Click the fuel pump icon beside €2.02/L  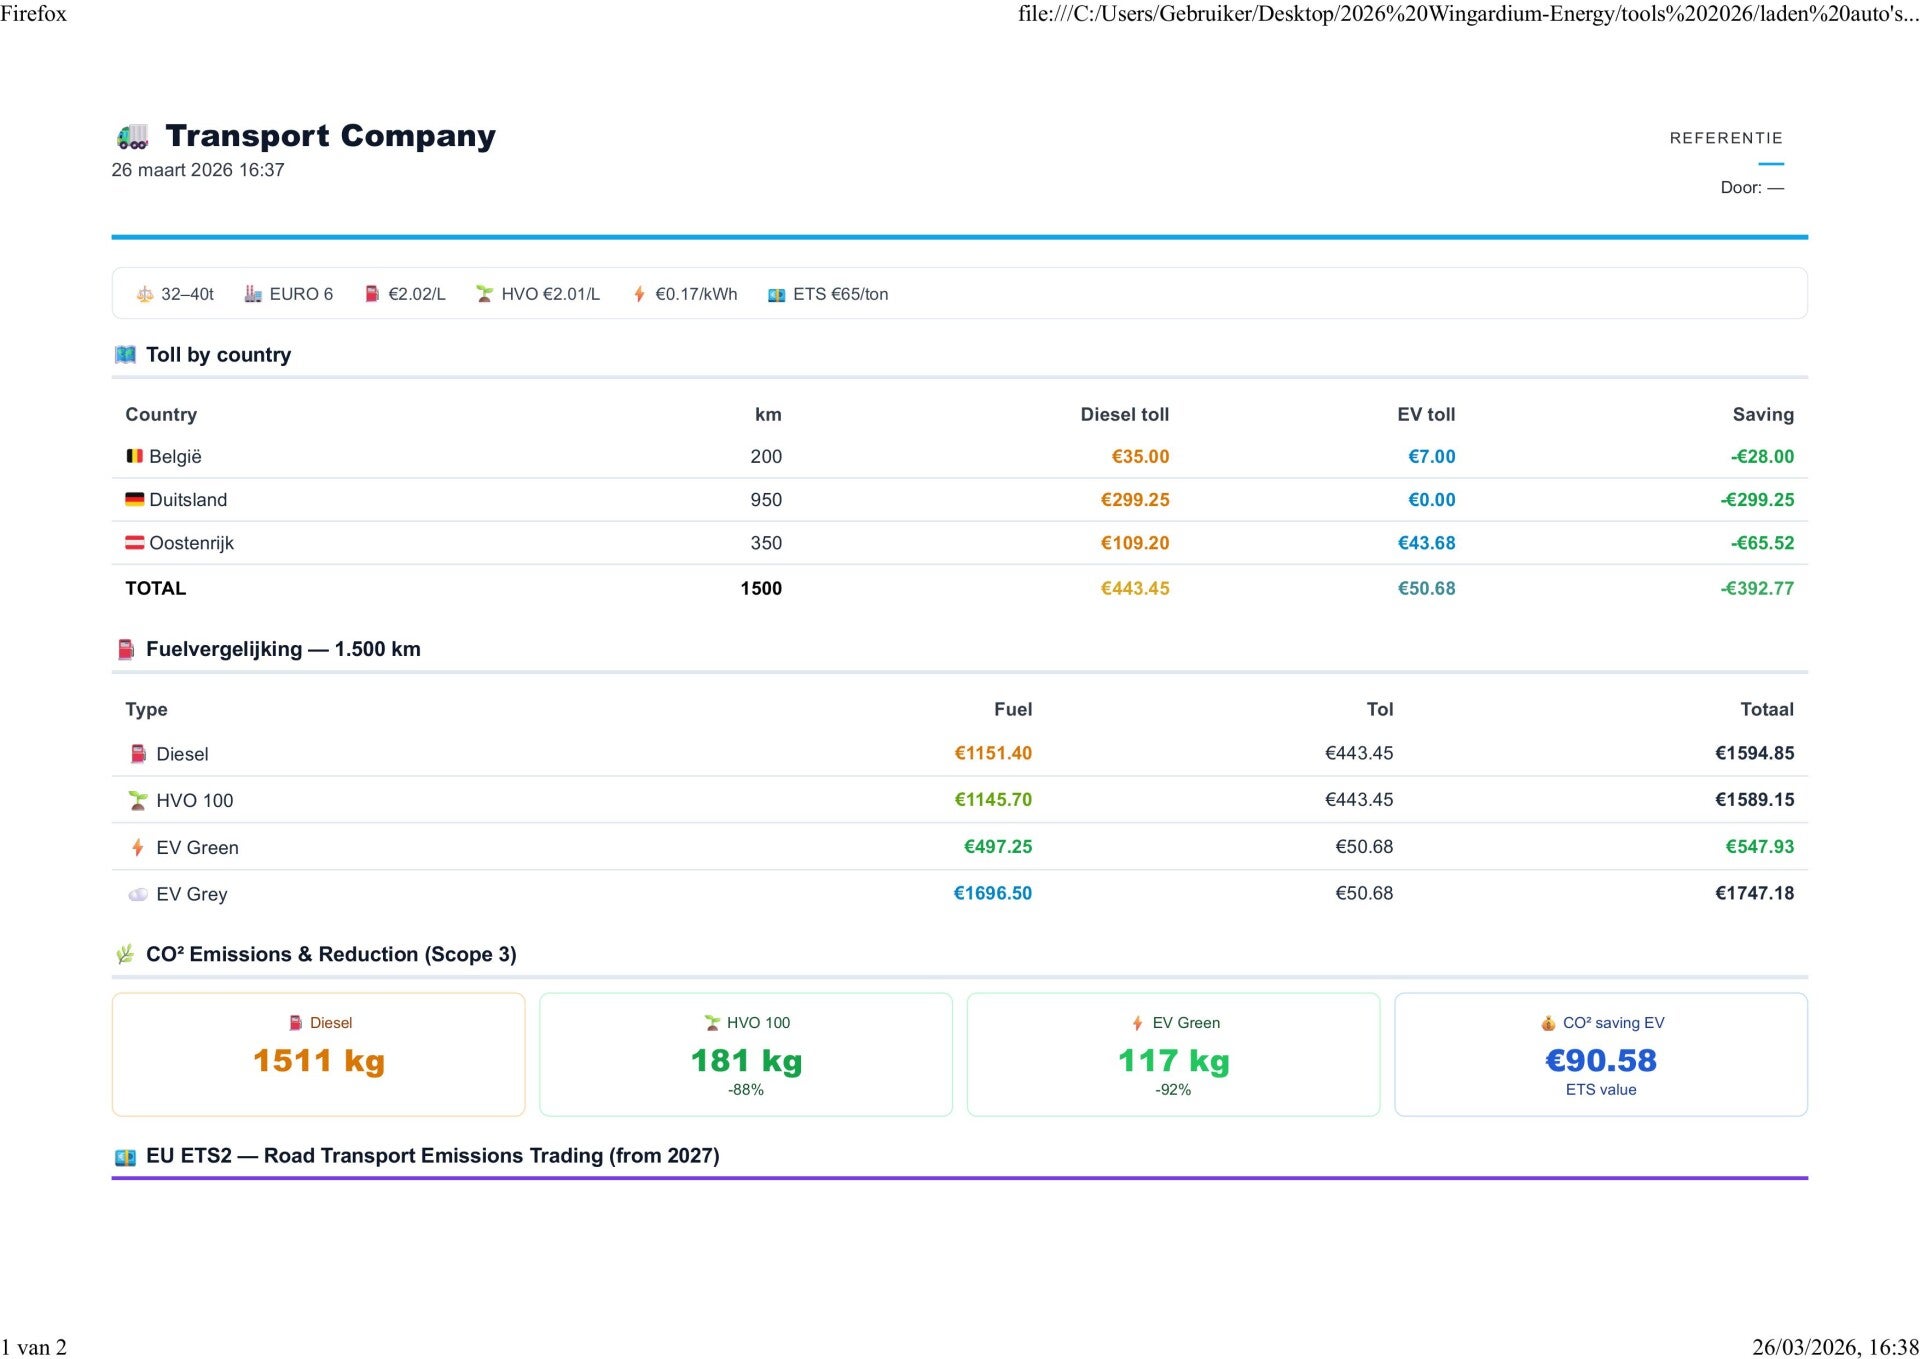click(372, 294)
